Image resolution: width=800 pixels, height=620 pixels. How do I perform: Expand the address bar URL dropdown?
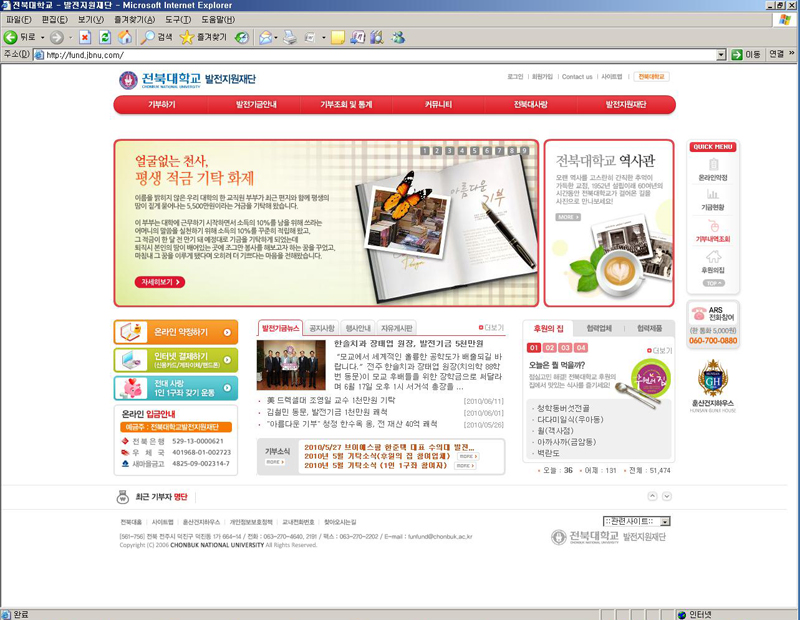pyautogui.click(x=722, y=55)
